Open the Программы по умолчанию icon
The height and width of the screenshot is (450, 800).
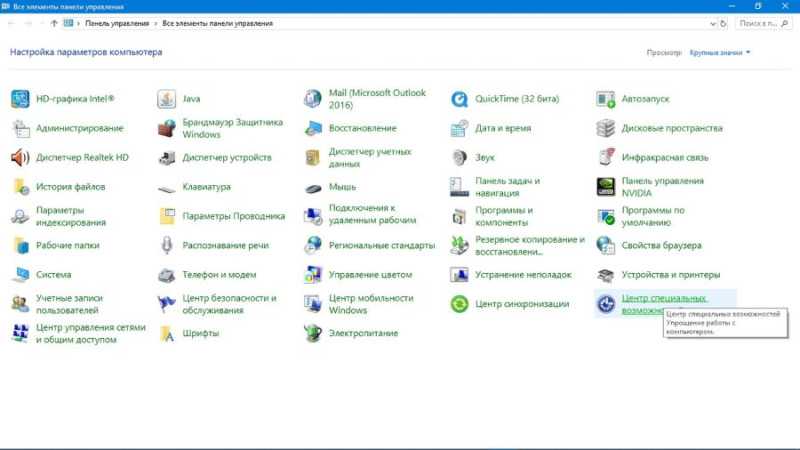click(606, 216)
